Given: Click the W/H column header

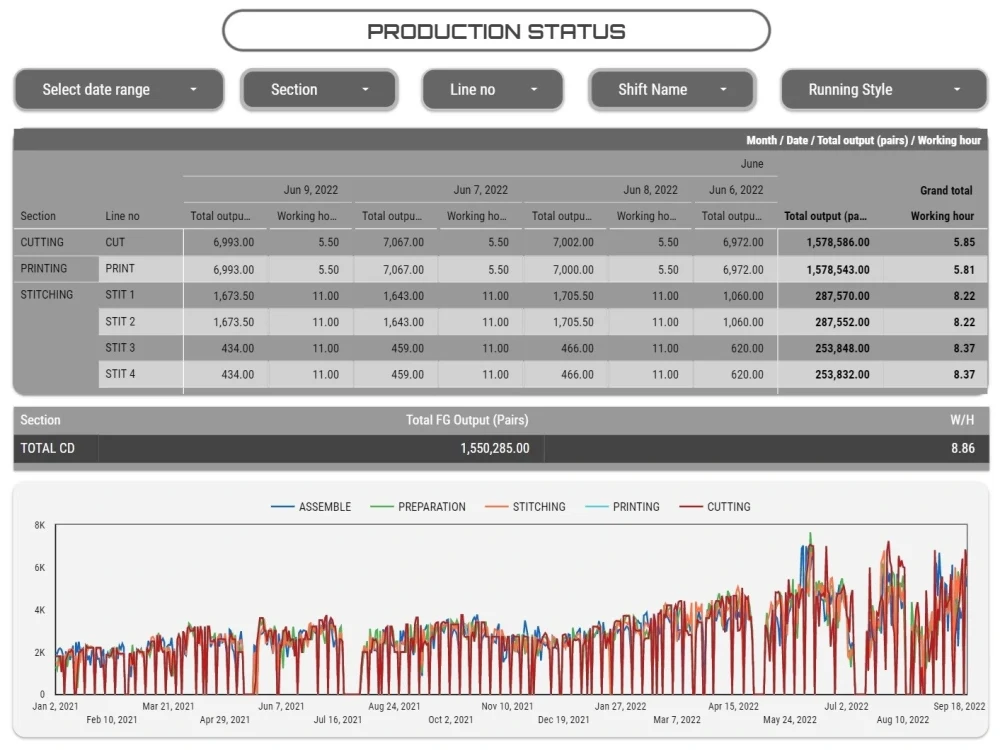Looking at the screenshot, I should (x=962, y=420).
